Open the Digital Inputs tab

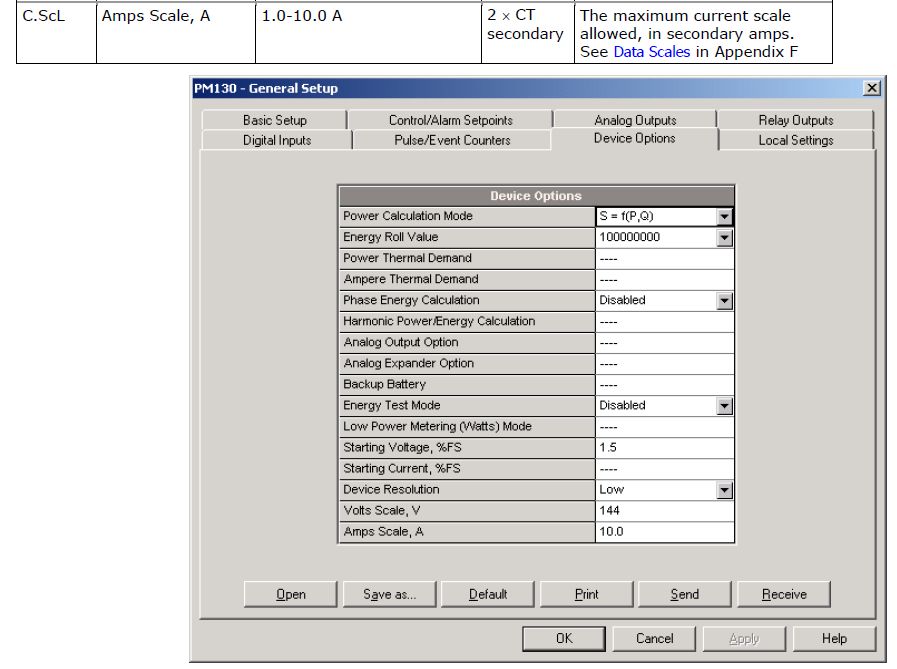277,140
